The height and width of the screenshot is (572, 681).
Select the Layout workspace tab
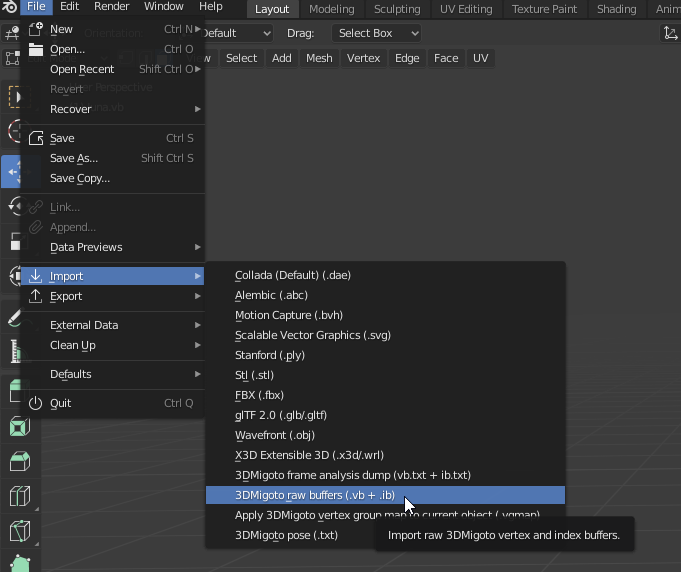[x=272, y=9]
